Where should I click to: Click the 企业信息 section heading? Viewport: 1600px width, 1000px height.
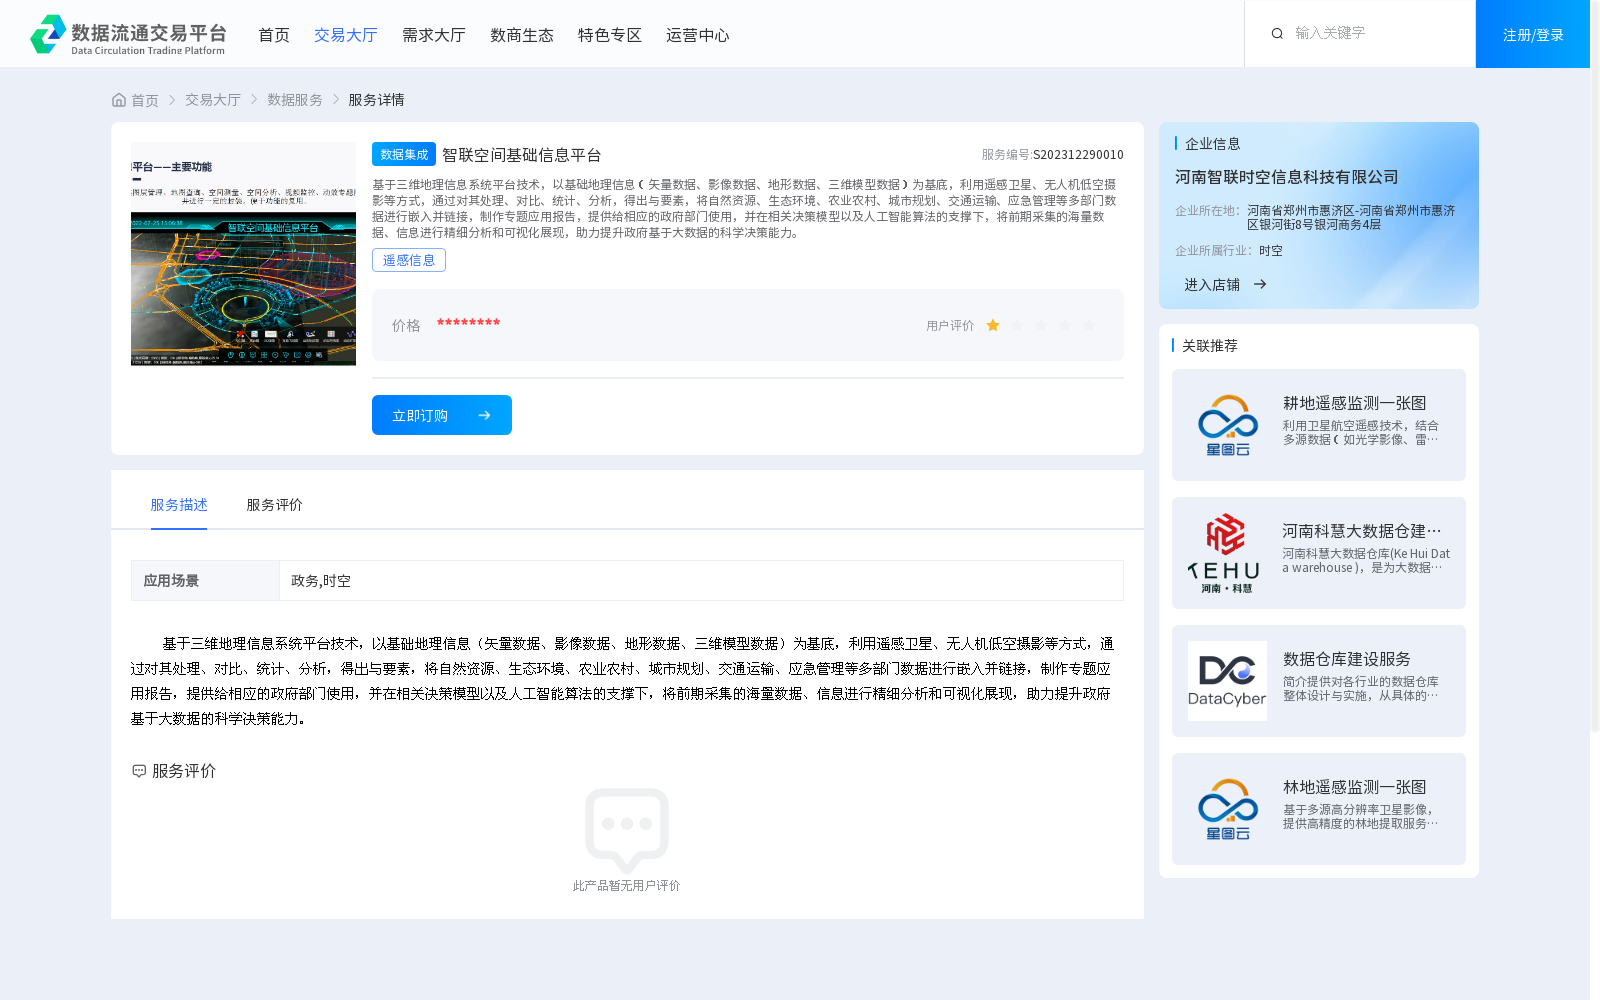1213,144
